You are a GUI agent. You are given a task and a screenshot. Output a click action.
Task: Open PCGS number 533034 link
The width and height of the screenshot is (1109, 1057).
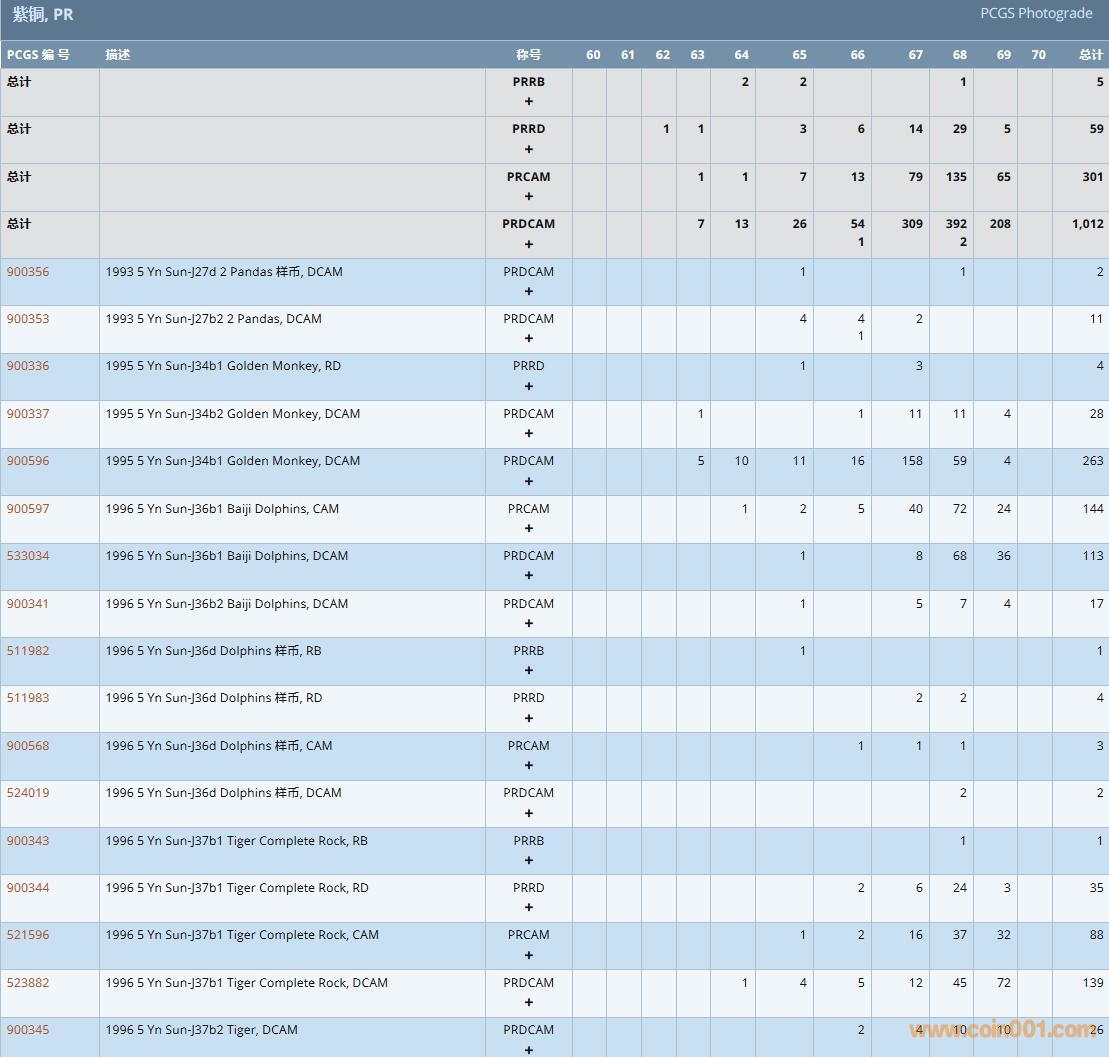click(28, 556)
